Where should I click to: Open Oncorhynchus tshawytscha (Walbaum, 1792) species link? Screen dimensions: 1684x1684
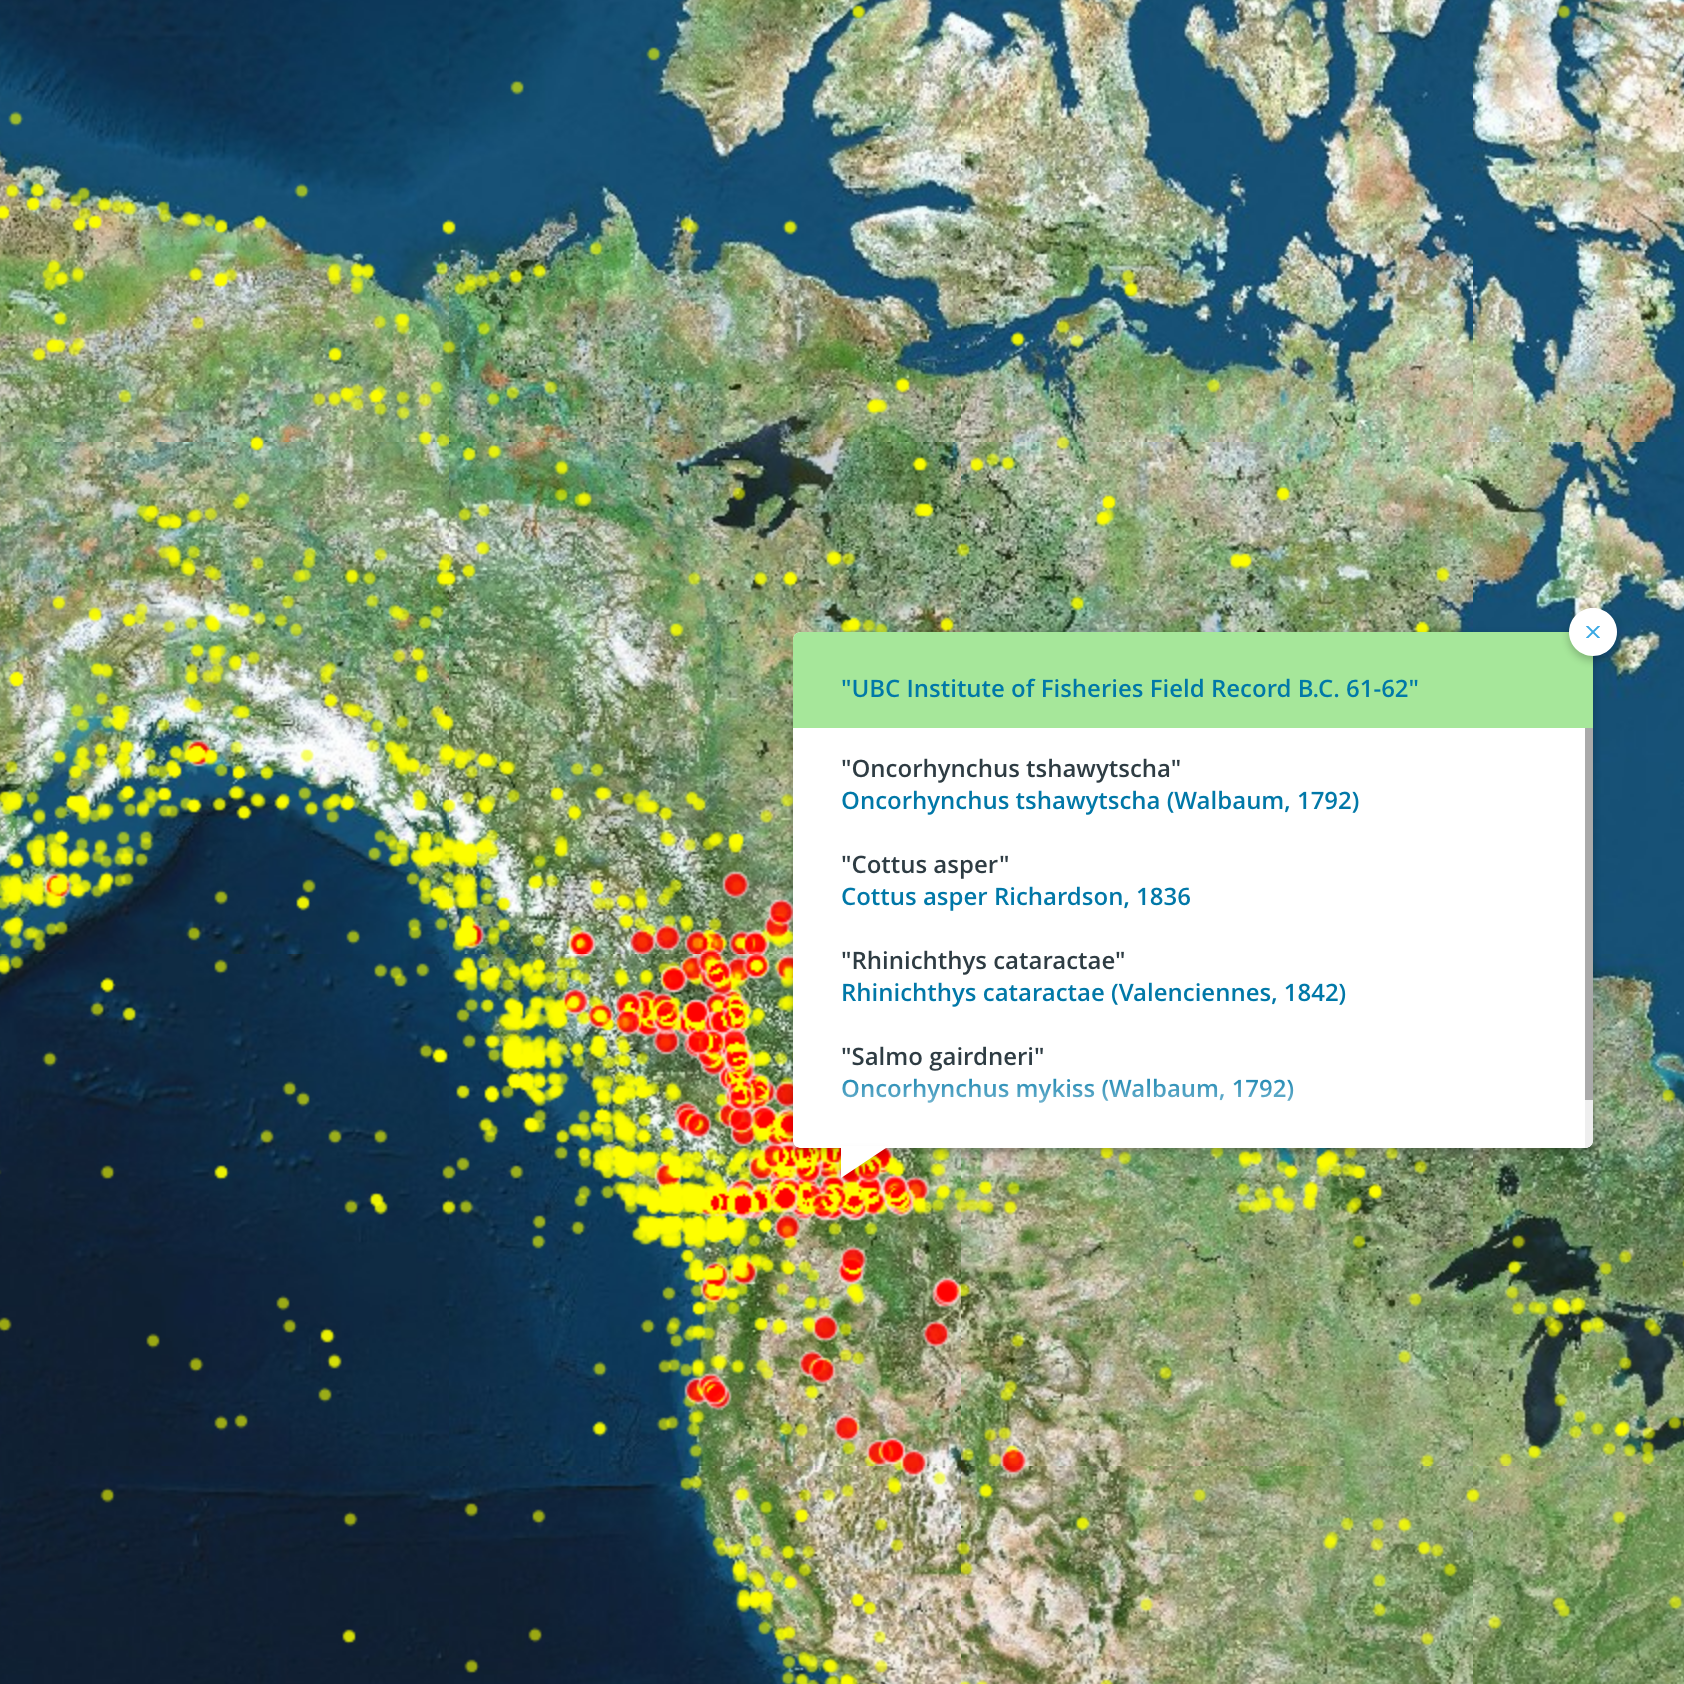click(x=1099, y=801)
